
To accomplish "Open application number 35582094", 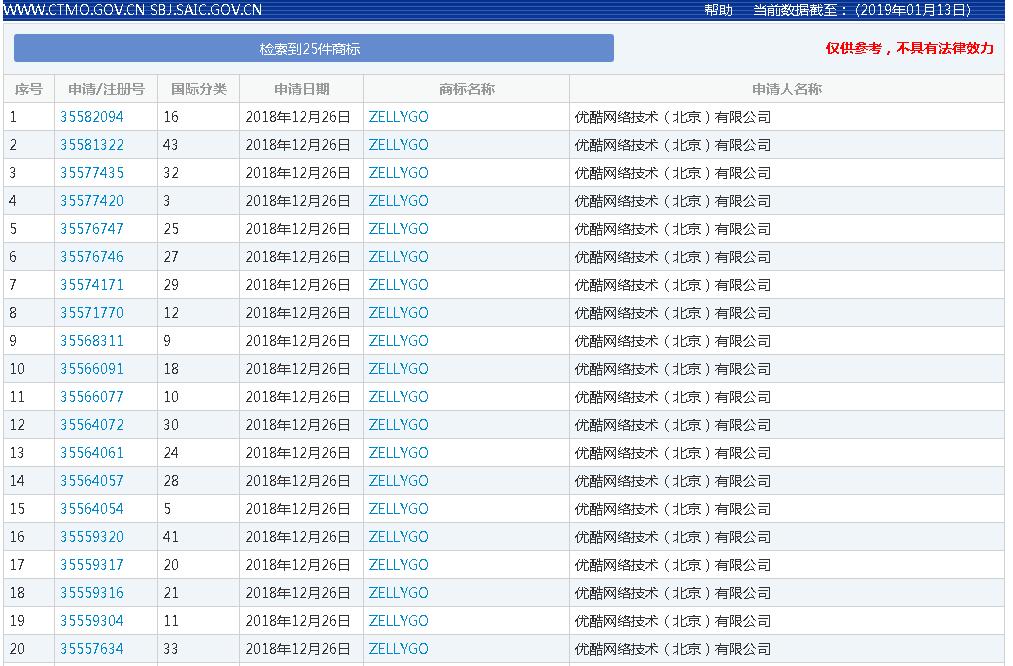I will click(92, 117).
